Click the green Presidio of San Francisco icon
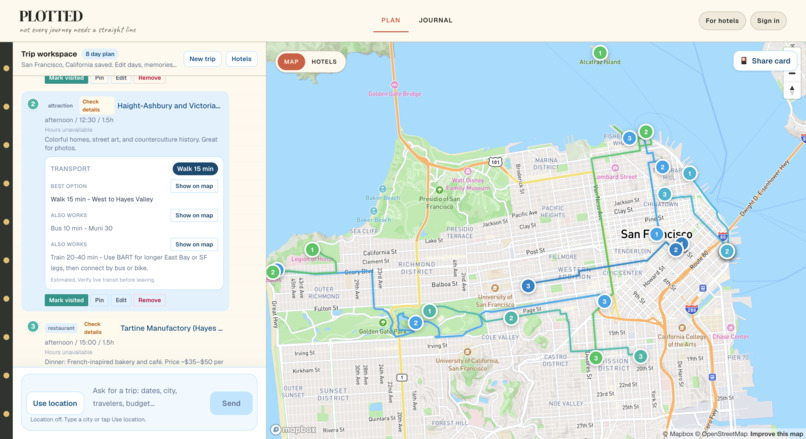The width and height of the screenshot is (806, 439). point(439,190)
